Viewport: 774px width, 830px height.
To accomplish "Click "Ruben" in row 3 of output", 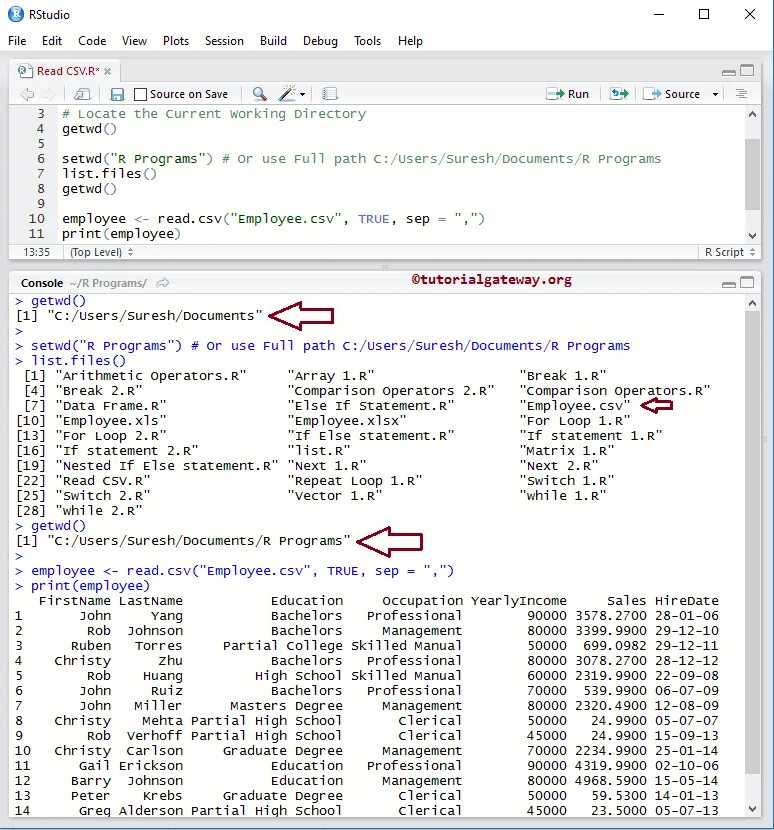I will (x=91, y=646).
